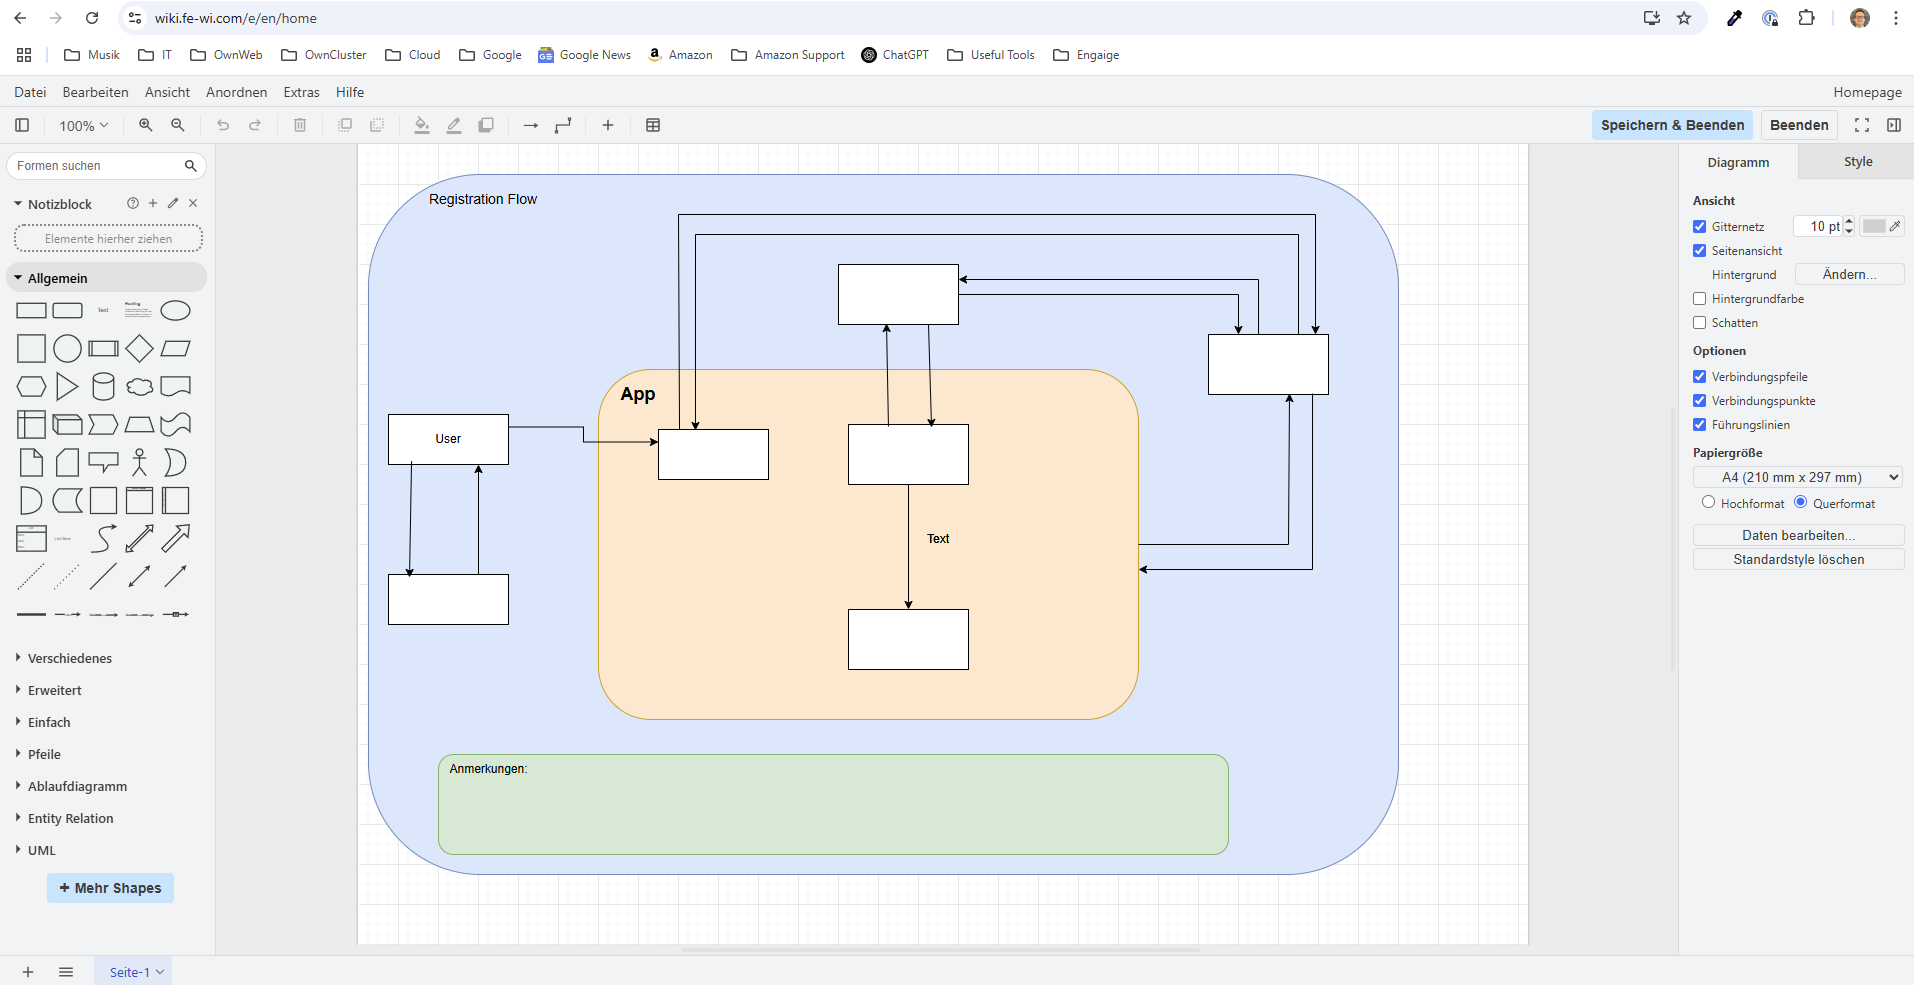Open the 100% zoom level dropdown
Image resolution: width=1914 pixels, height=985 pixels.
[82, 125]
